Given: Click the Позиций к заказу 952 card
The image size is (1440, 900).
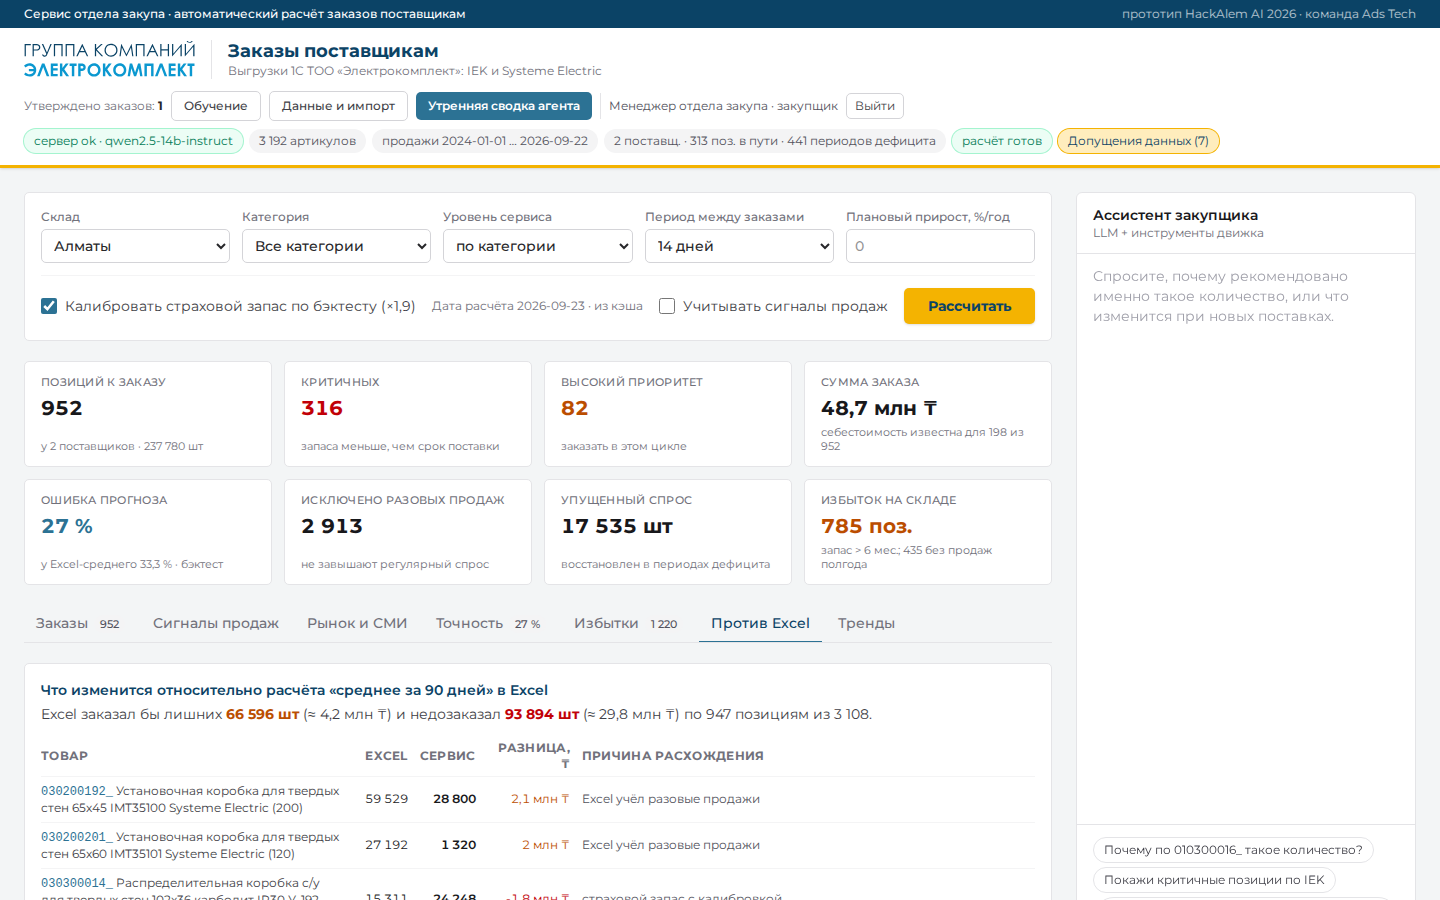Looking at the screenshot, I should (148, 414).
